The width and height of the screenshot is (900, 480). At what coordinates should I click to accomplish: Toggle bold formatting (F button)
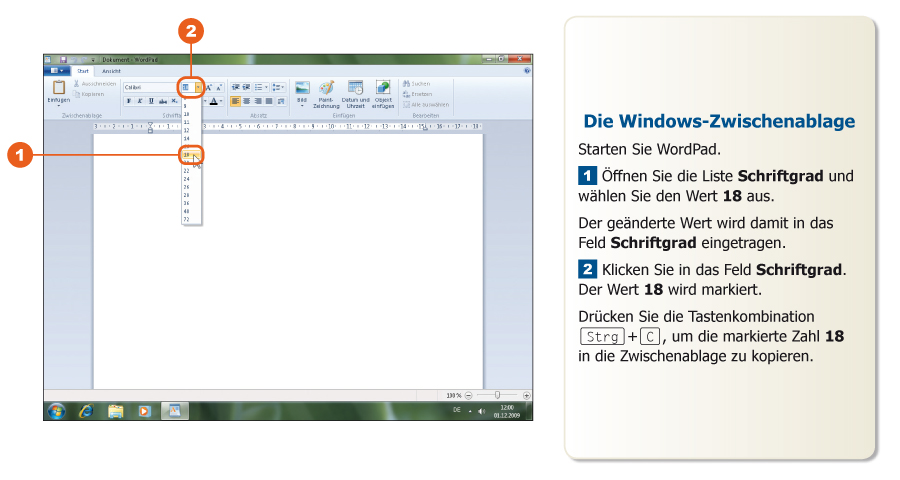pos(128,101)
